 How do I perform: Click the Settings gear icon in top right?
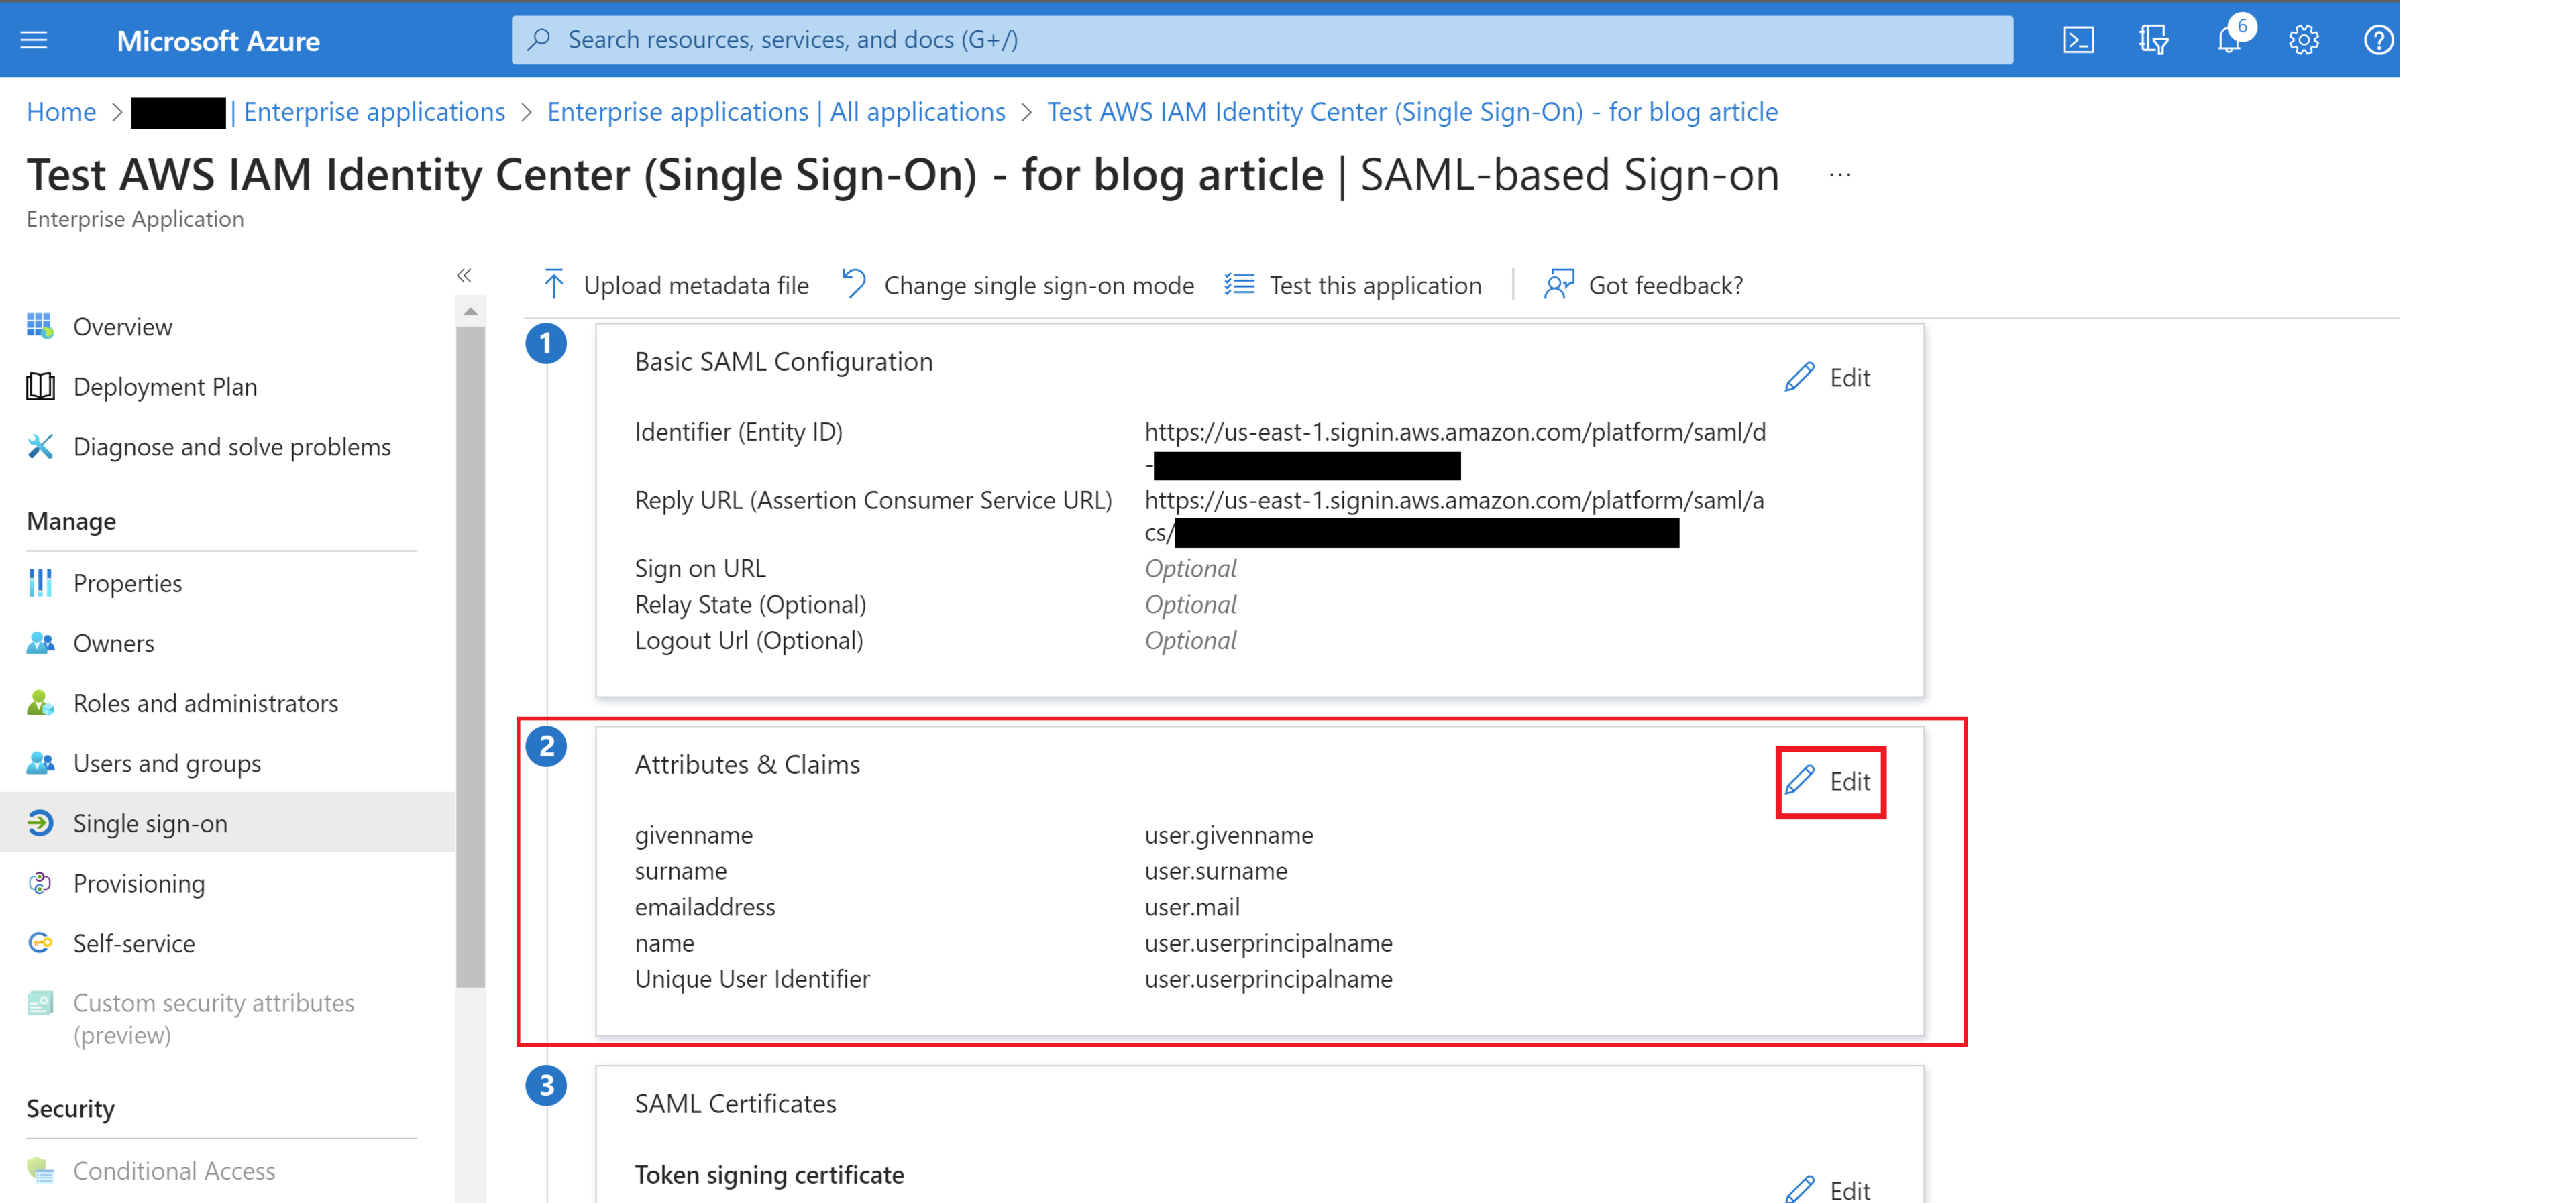pyautogui.click(x=2303, y=40)
